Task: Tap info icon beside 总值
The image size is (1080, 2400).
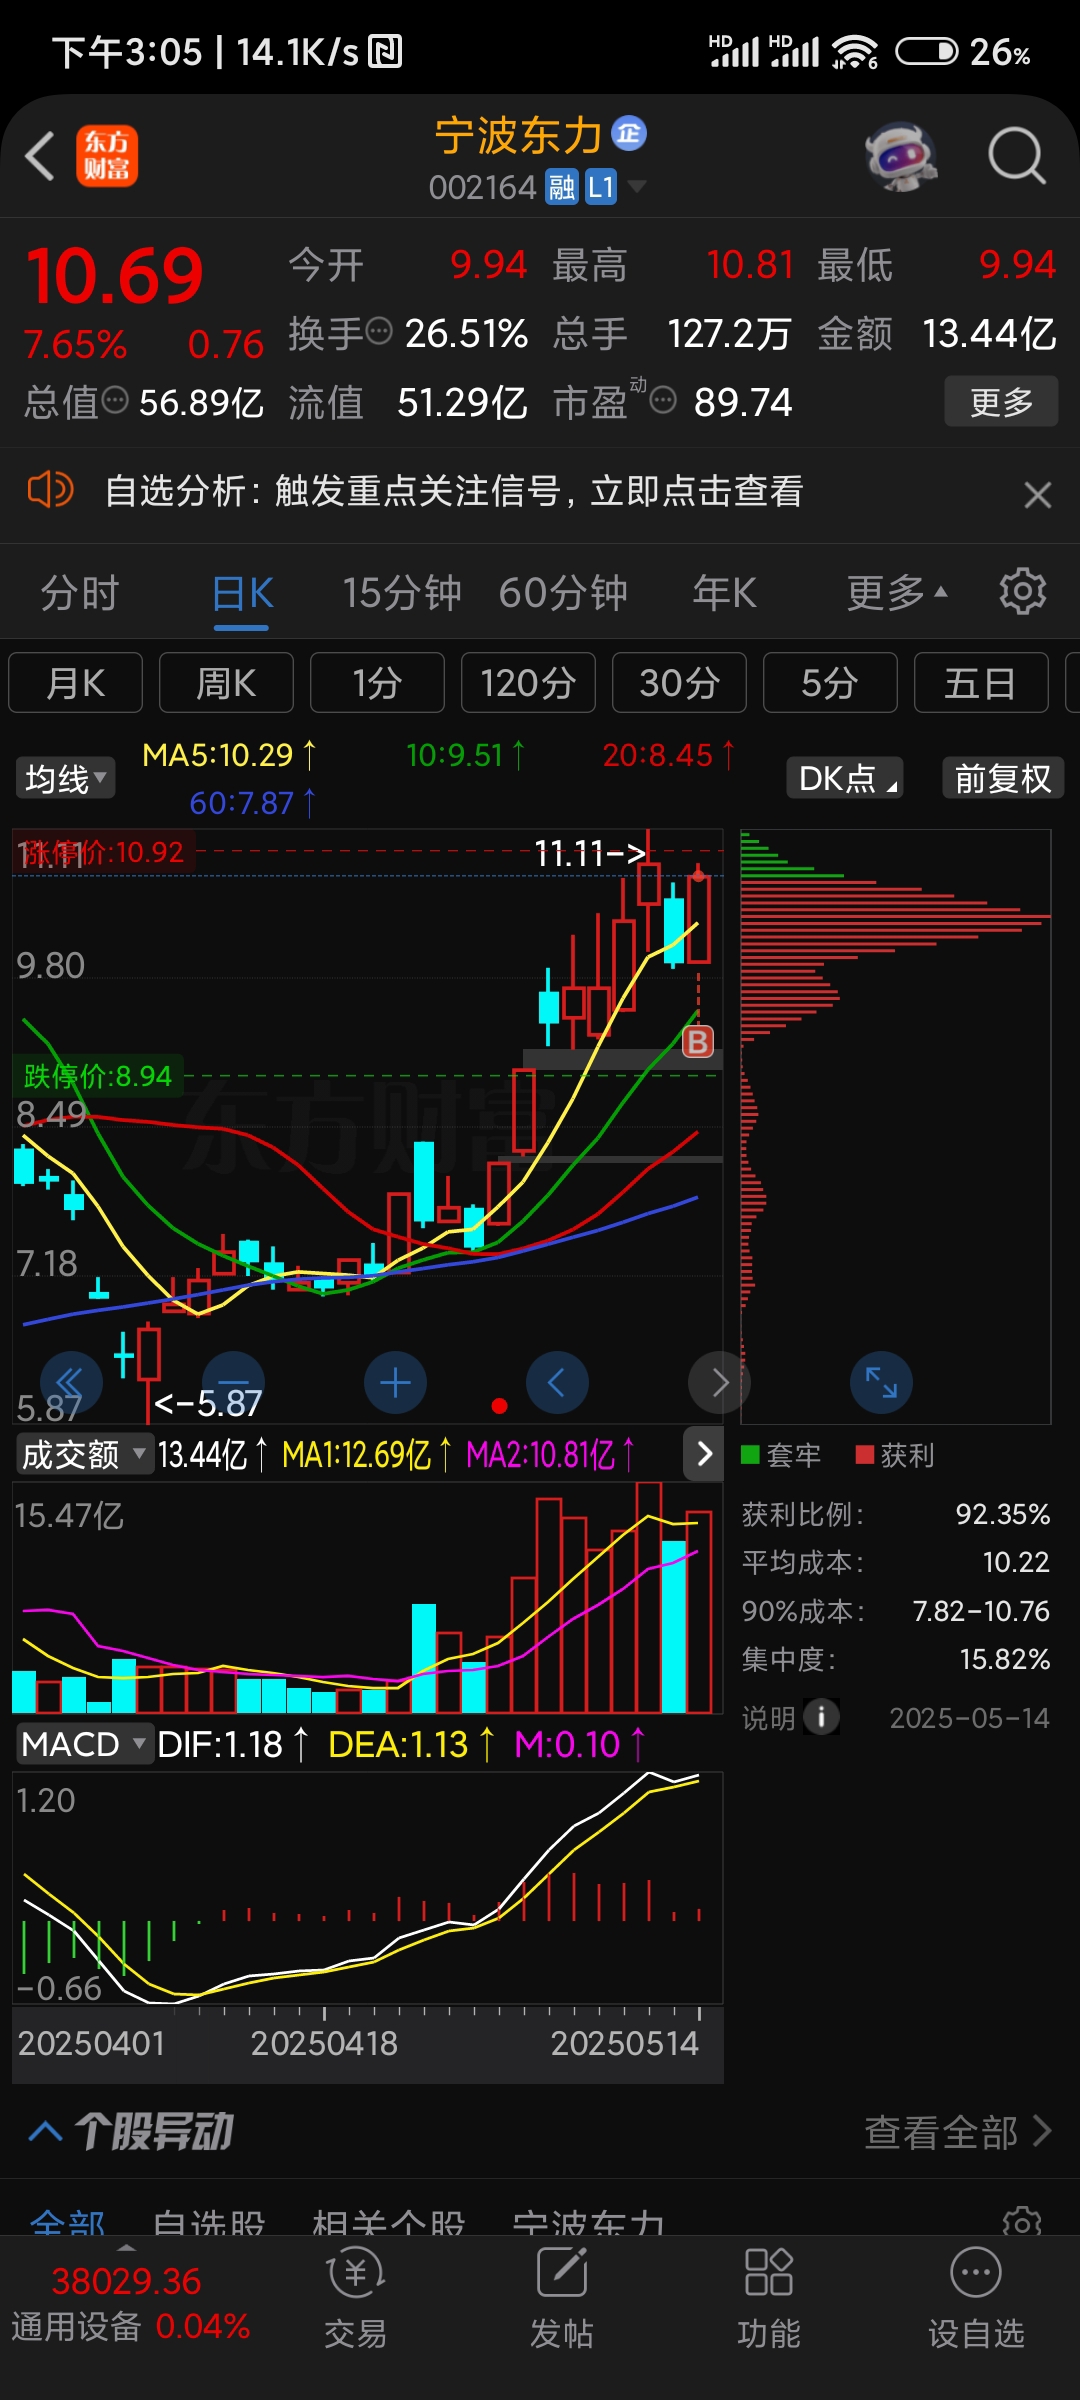Action: coord(115,400)
